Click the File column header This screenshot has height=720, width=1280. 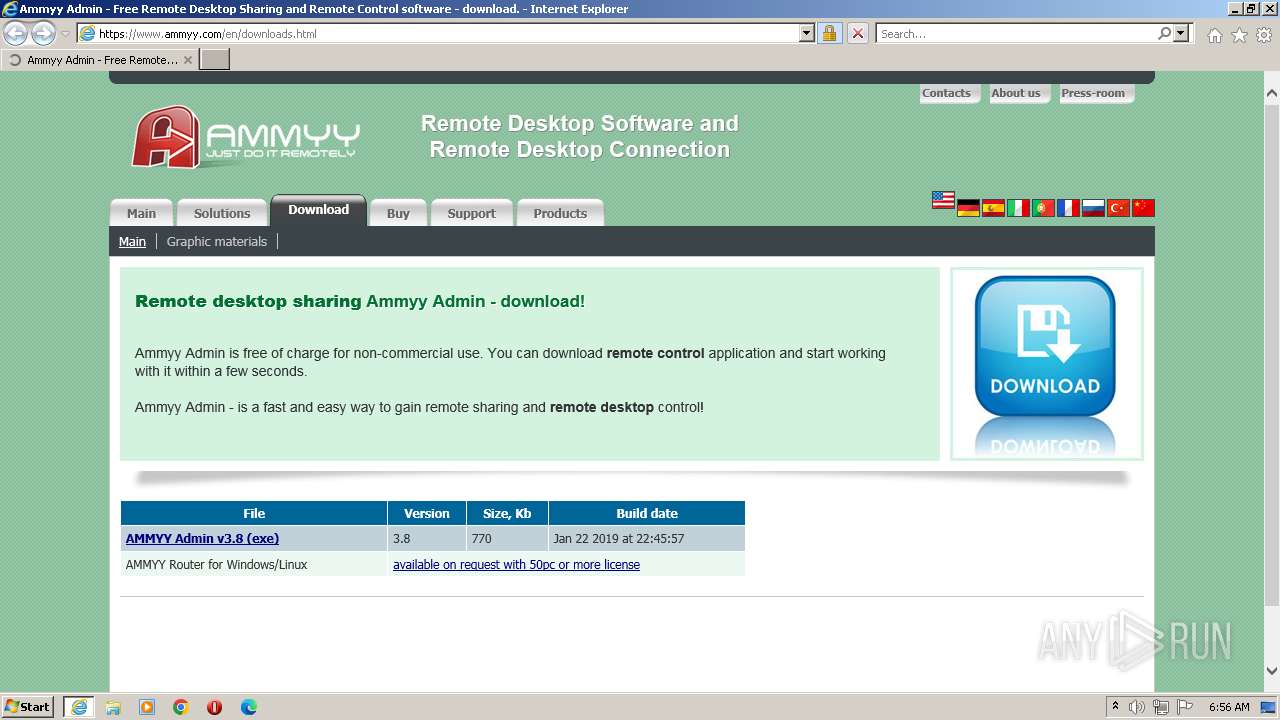click(x=254, y=513)
